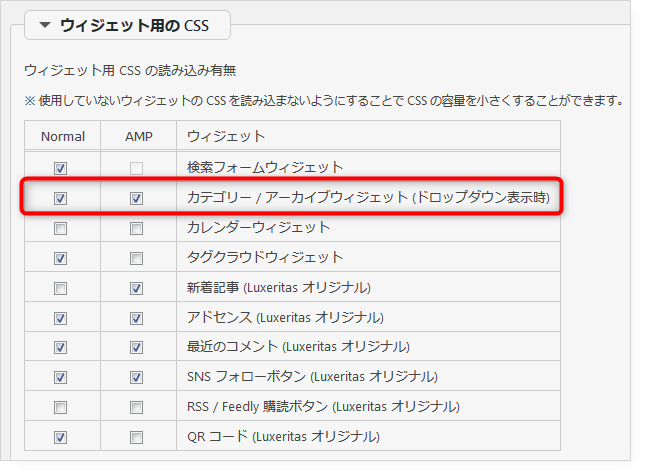Uncheck Normal for 最近のコメント
This screenshot has height=476, width=646.
click(61, 347)
